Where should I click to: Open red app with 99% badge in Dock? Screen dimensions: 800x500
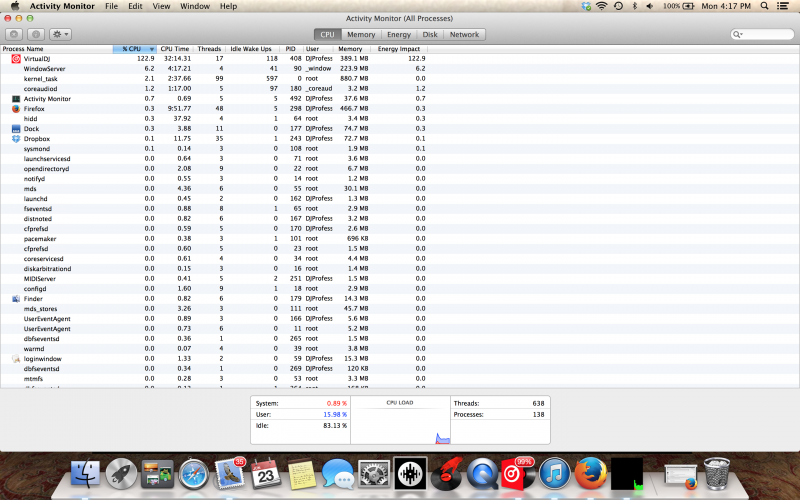coord(518,472)
